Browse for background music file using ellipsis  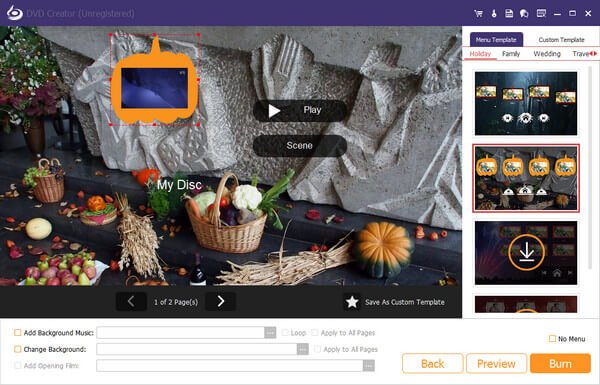[270, 333]
